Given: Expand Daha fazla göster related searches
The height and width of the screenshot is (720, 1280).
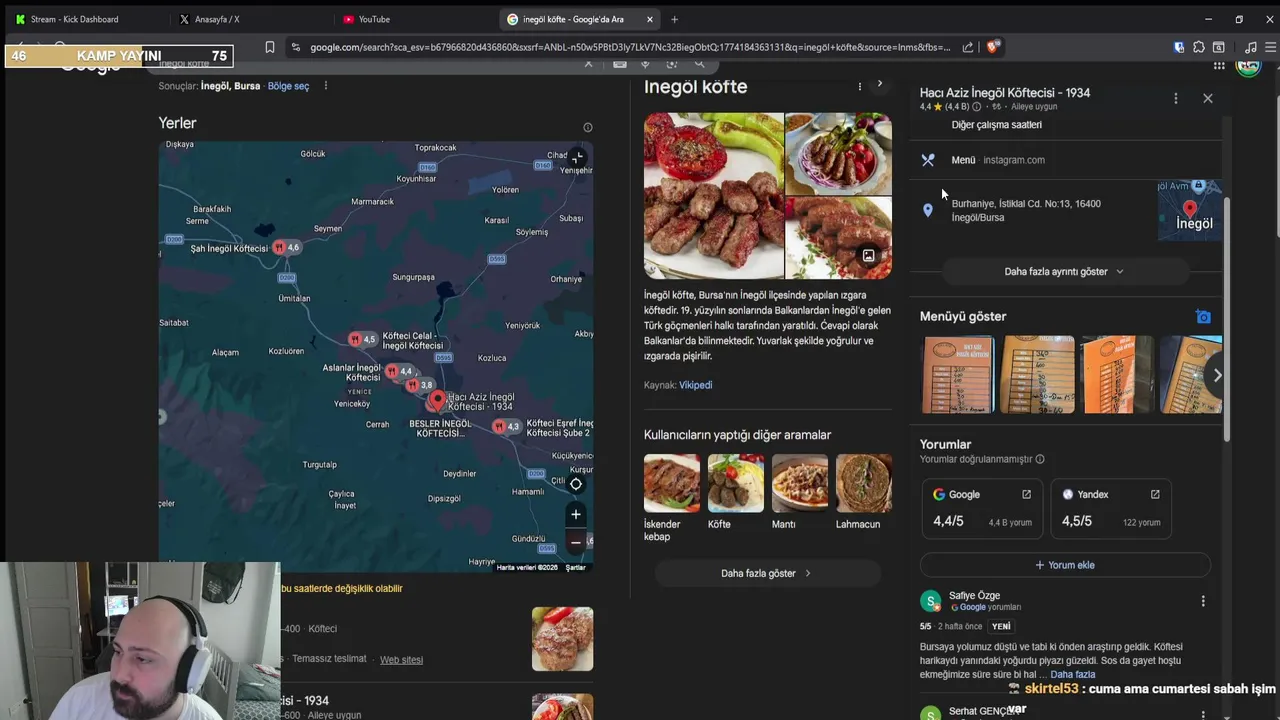Looking at the screenshot, I should click(x=767, y=573).
